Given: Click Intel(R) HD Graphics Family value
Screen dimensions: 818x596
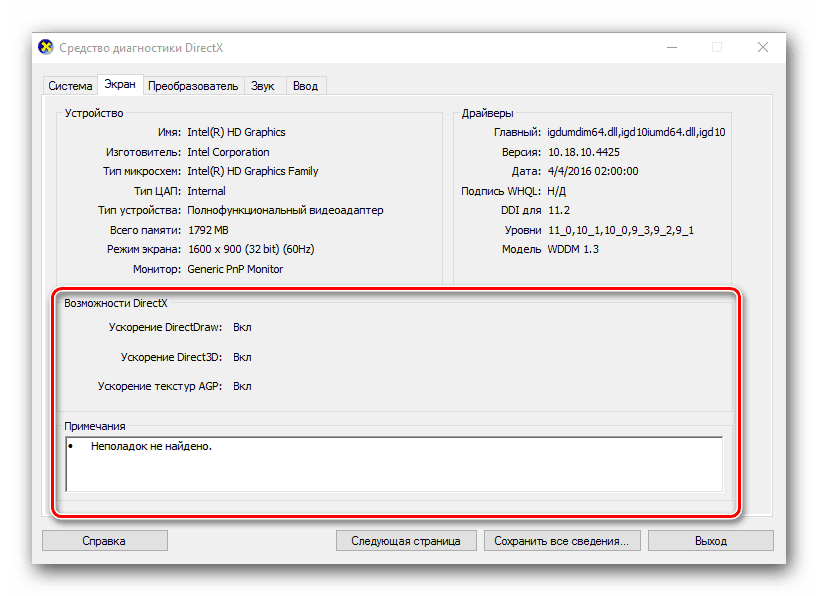Looking at the screenshot, I should [x=252, y=172].
